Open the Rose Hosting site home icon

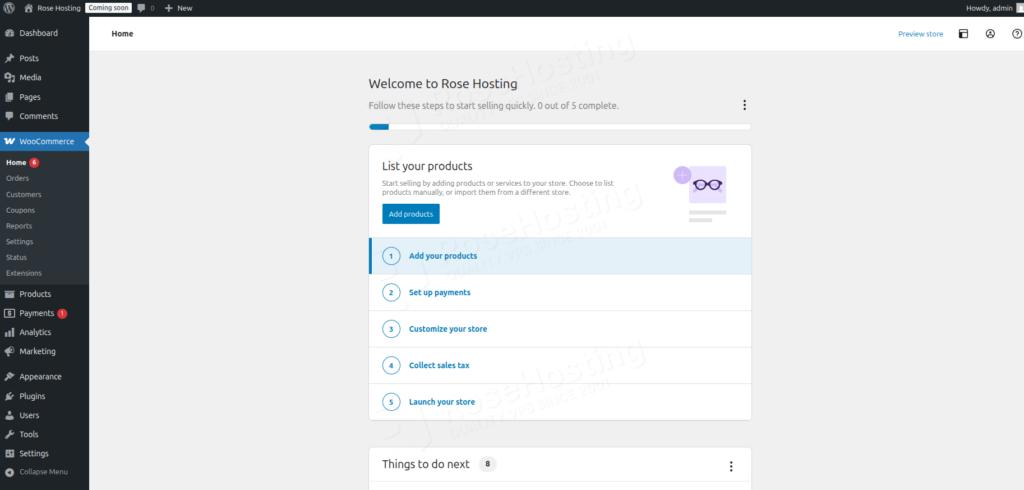(x=28, y=8)
